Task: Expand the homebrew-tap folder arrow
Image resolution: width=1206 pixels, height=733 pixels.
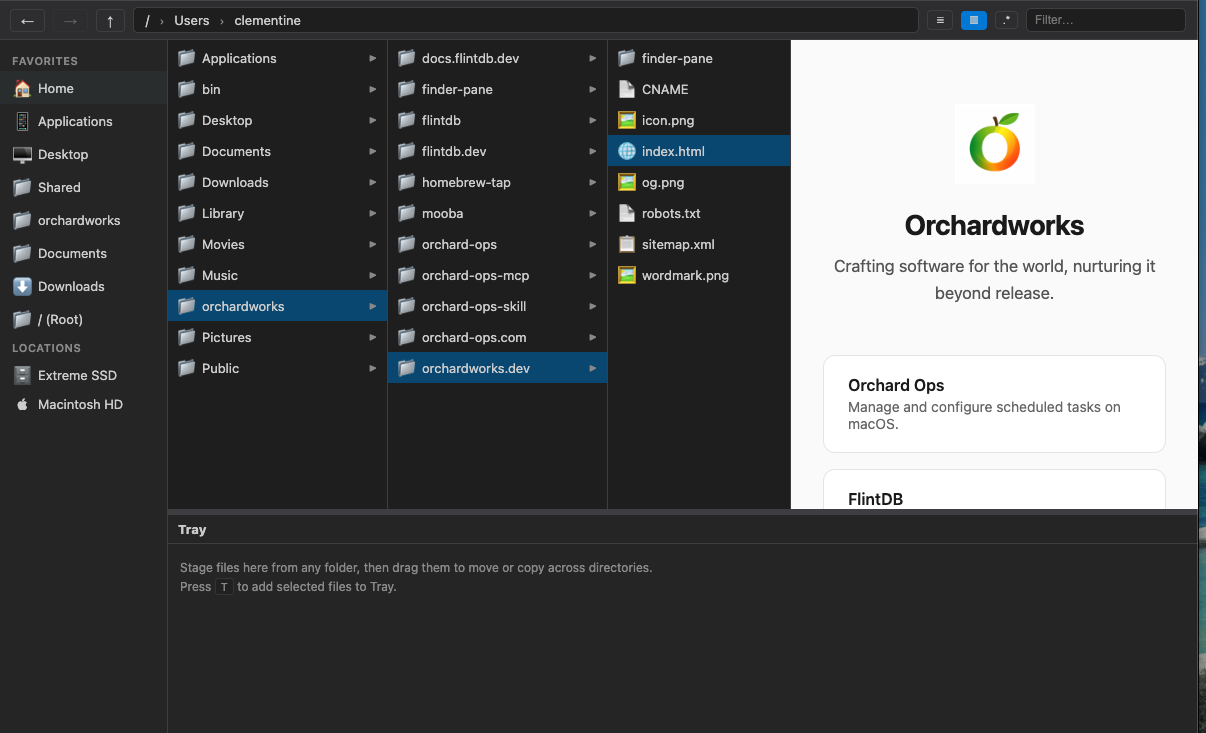Action: (593, 183)
